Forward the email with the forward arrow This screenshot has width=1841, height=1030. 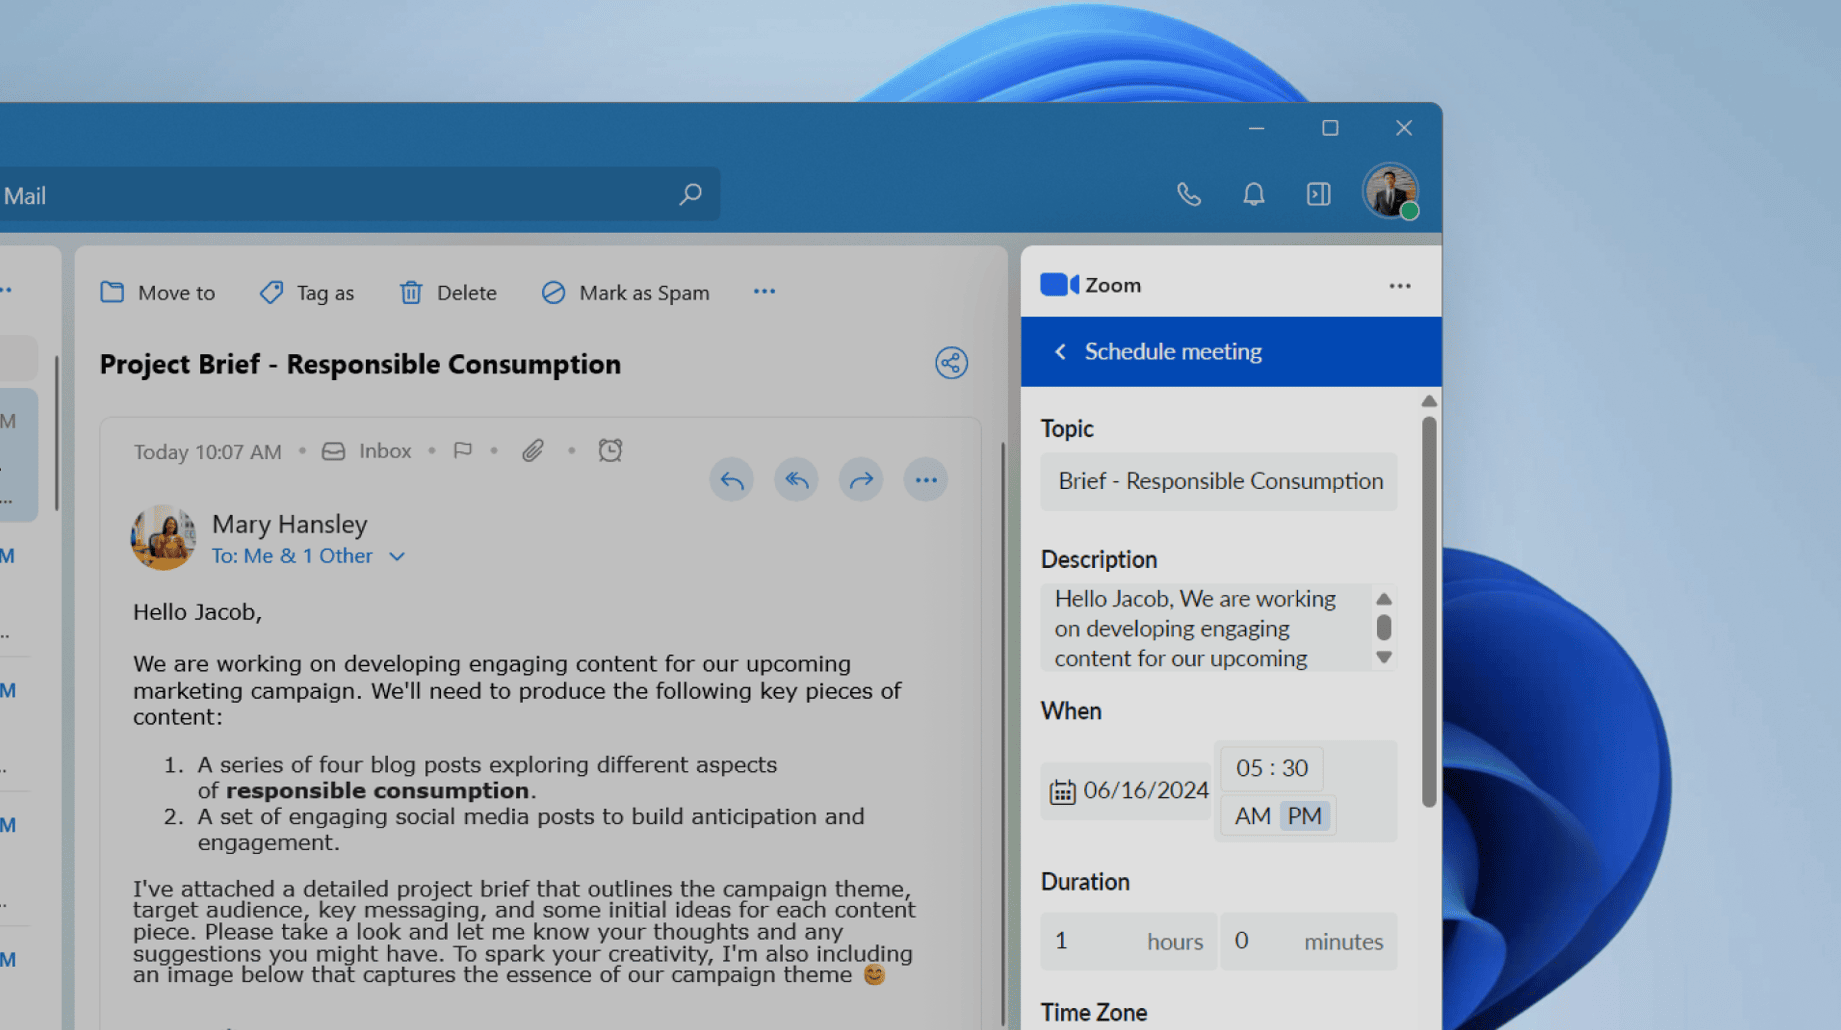[x=861, y=480]
